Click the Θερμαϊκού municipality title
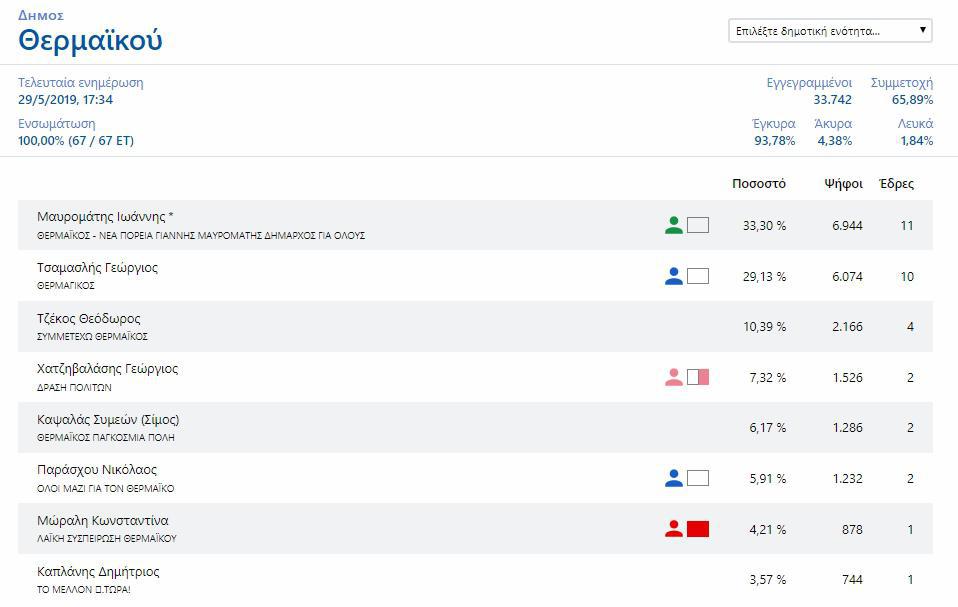The width and height of the screenshot is (958, 607). [90, 41]
